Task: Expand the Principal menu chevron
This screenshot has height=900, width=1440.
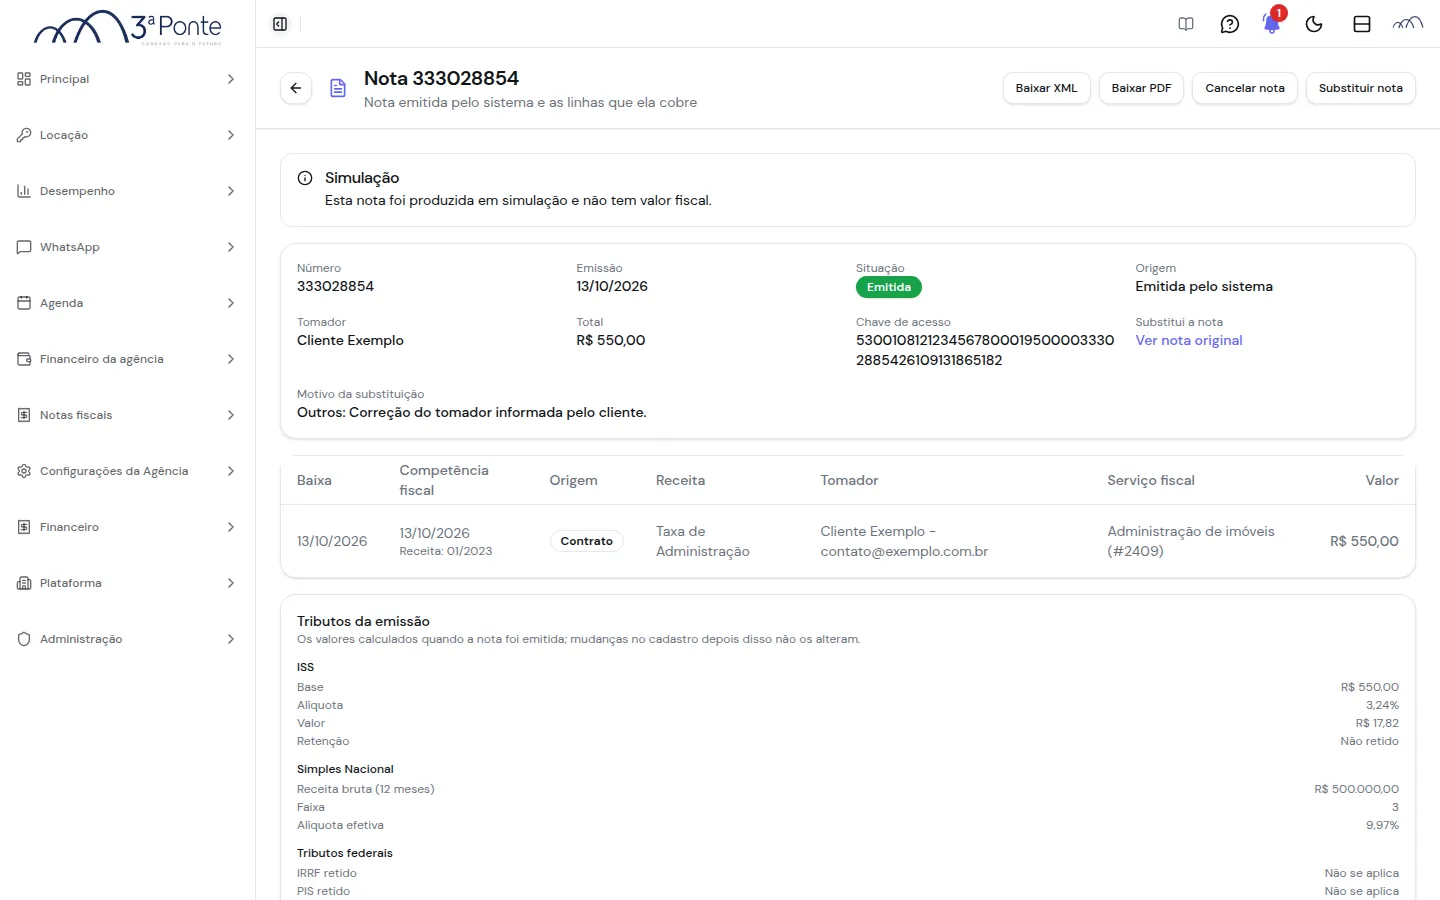Action: pyautogui.click(x=231, y=79)
